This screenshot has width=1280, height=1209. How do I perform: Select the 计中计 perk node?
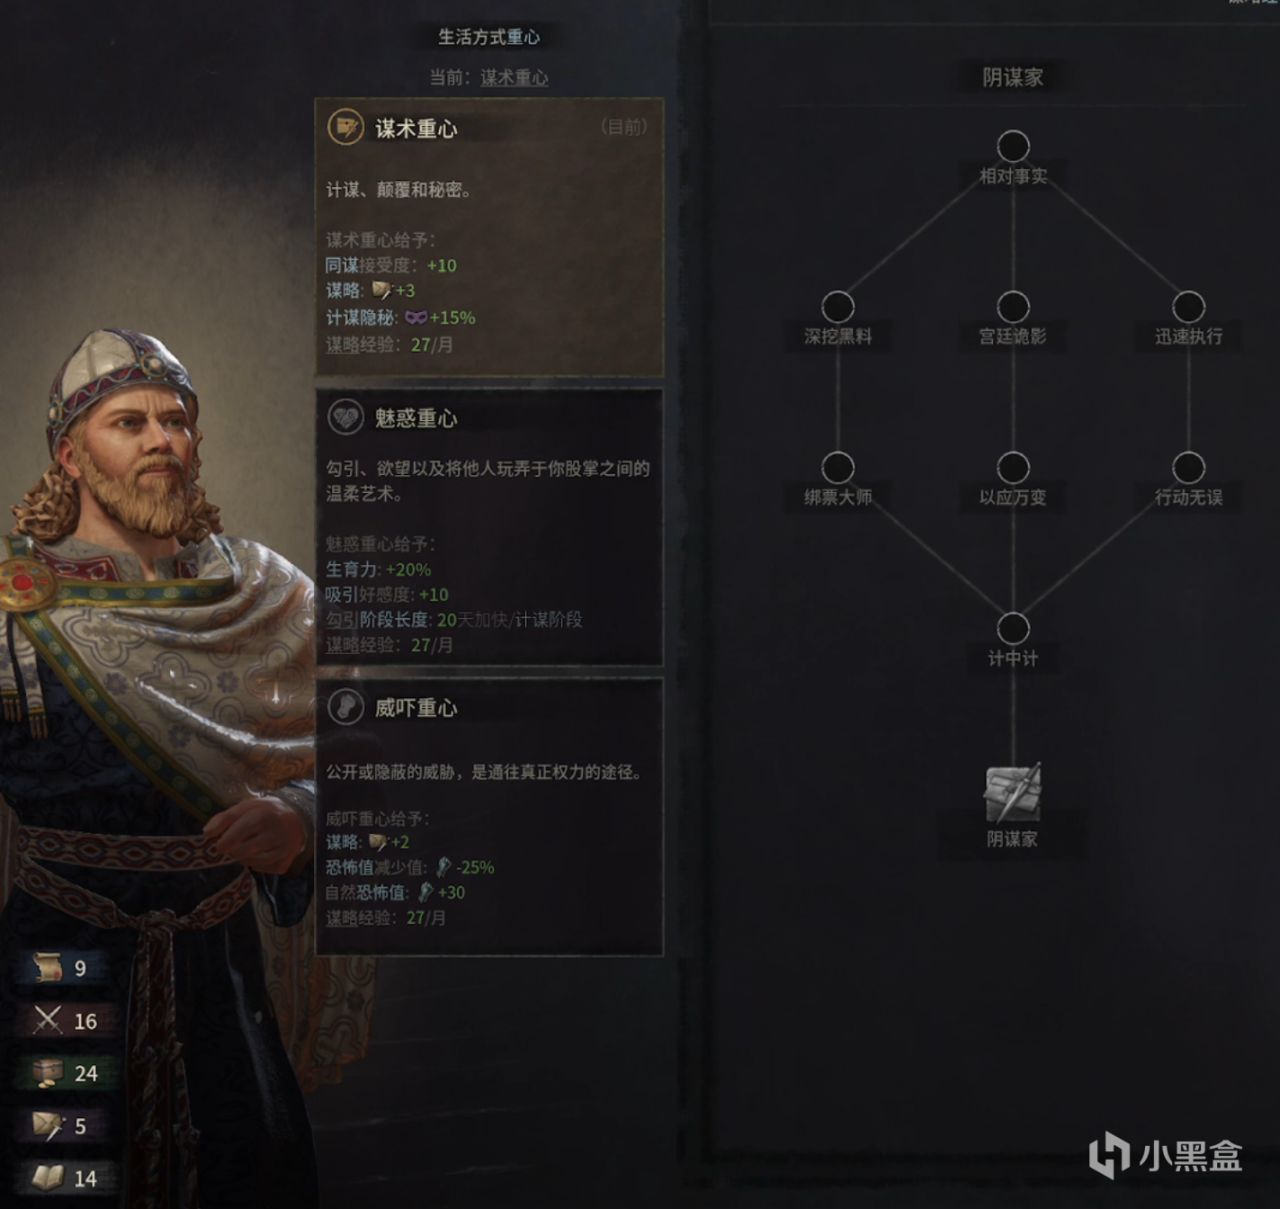[1013, 628]
